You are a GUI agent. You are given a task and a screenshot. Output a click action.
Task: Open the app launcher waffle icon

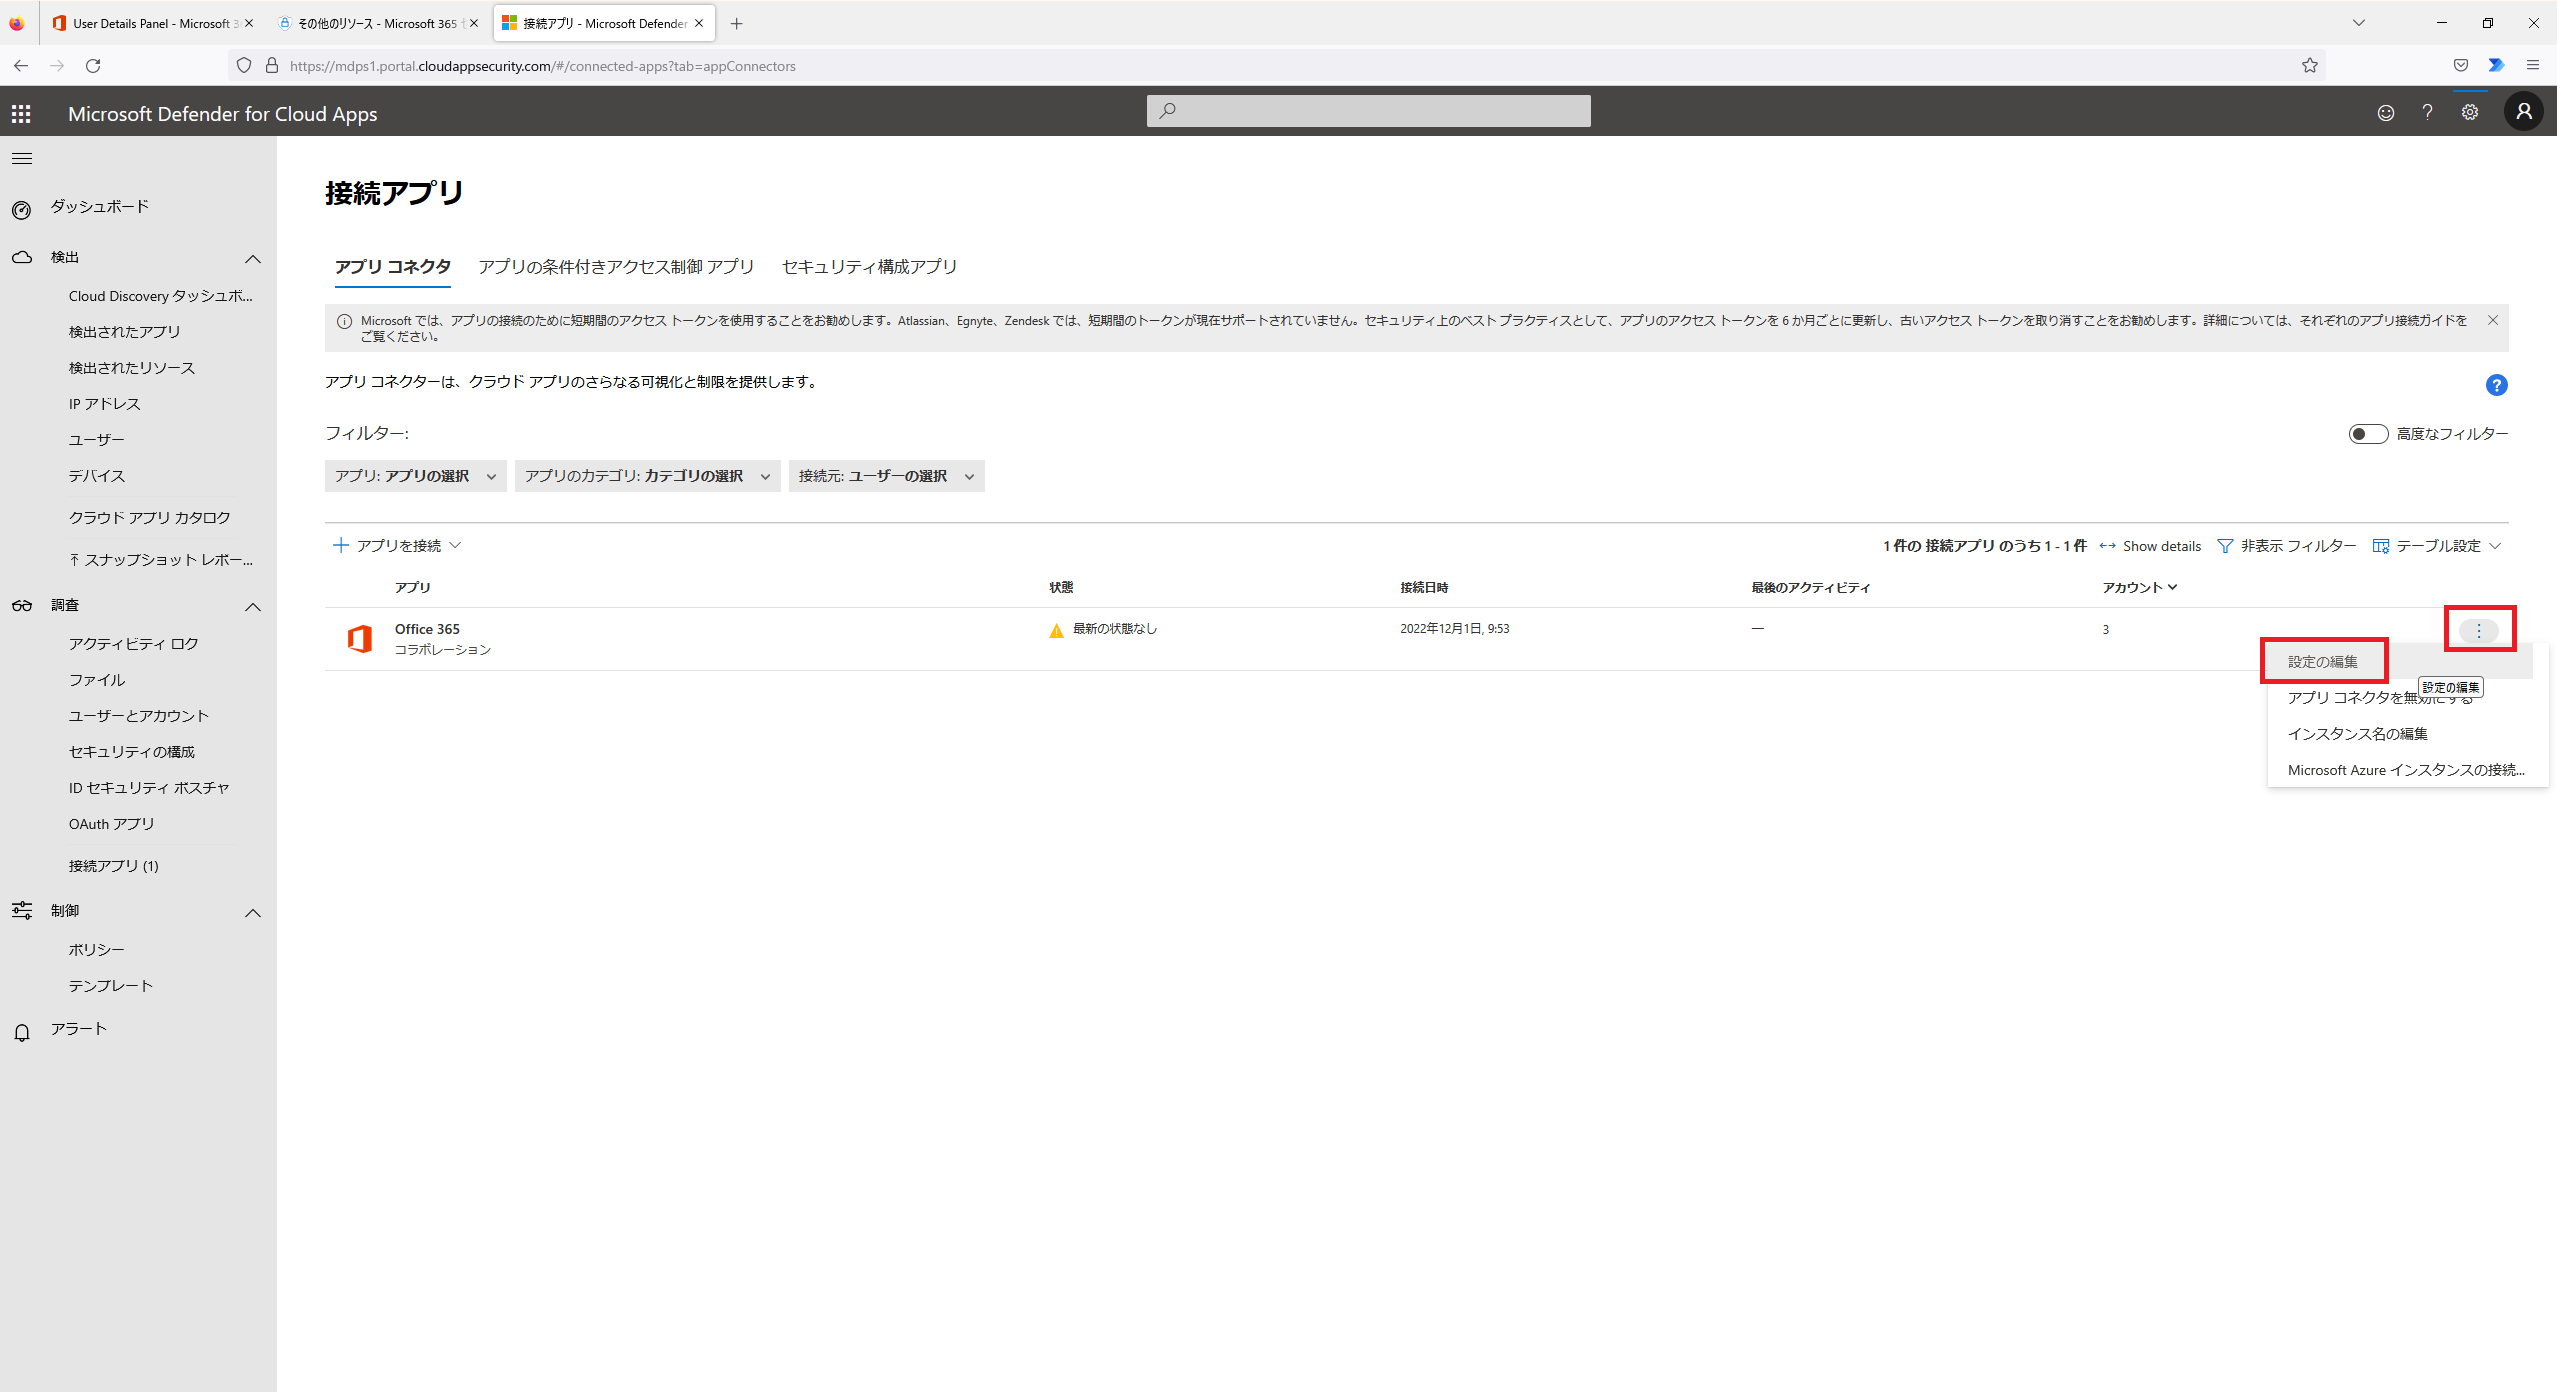click(21, 114)
